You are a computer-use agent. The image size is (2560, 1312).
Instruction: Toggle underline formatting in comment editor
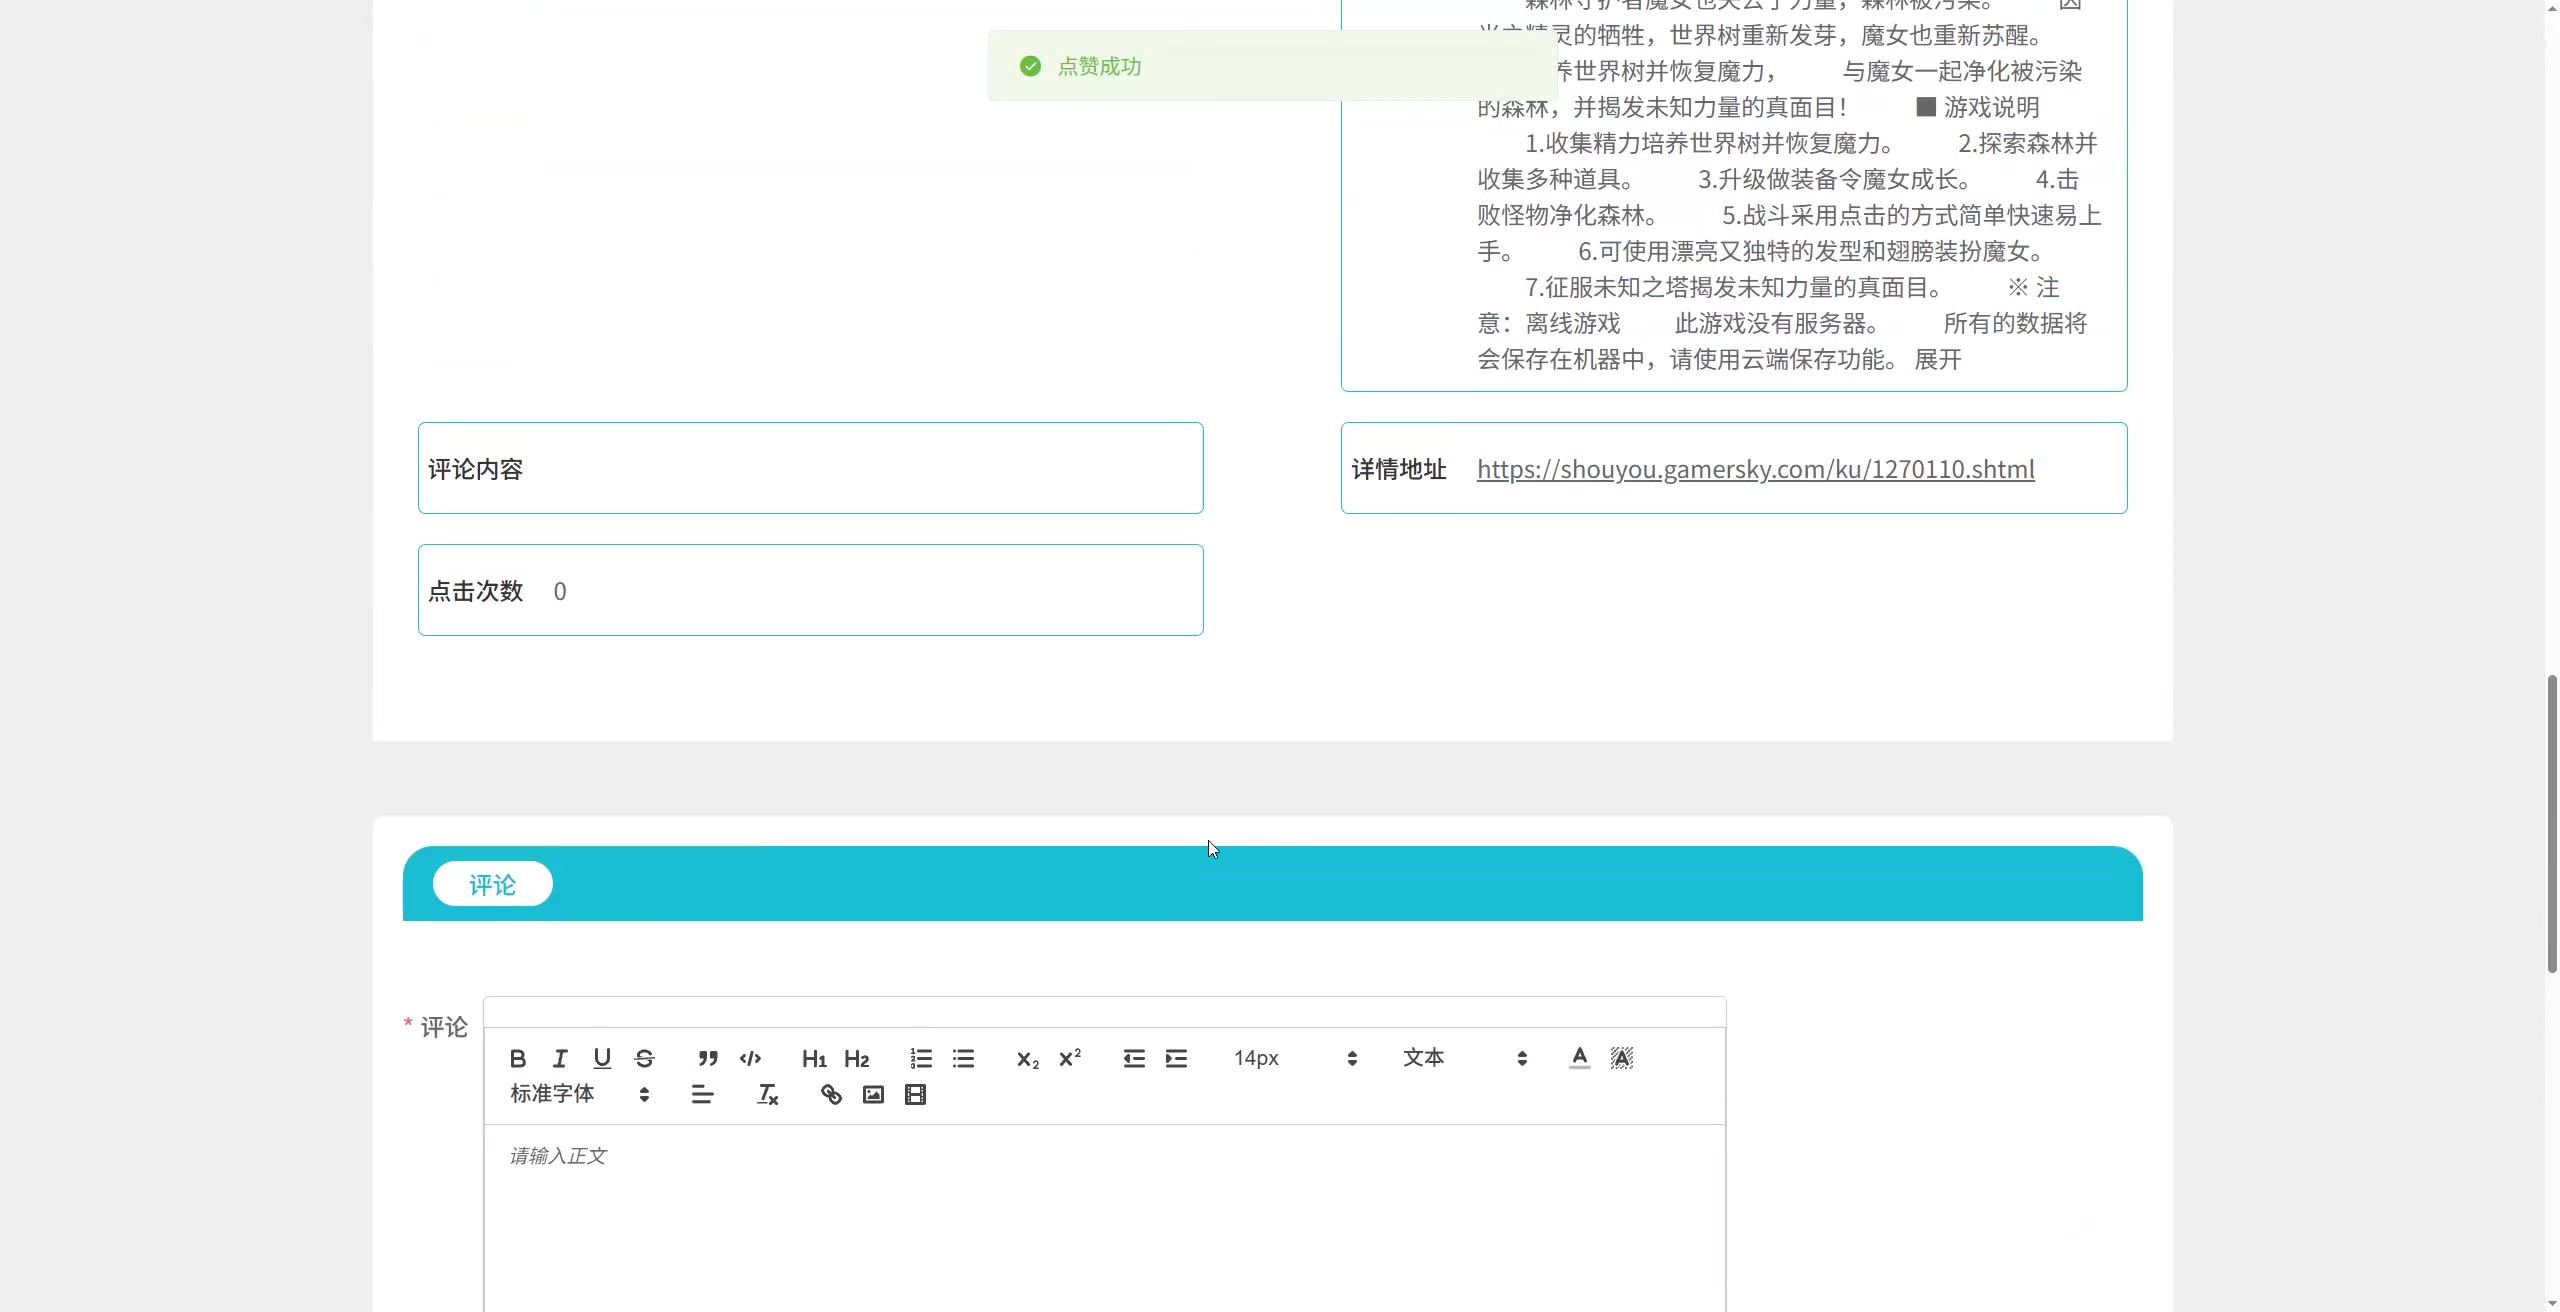point(602,1058)
